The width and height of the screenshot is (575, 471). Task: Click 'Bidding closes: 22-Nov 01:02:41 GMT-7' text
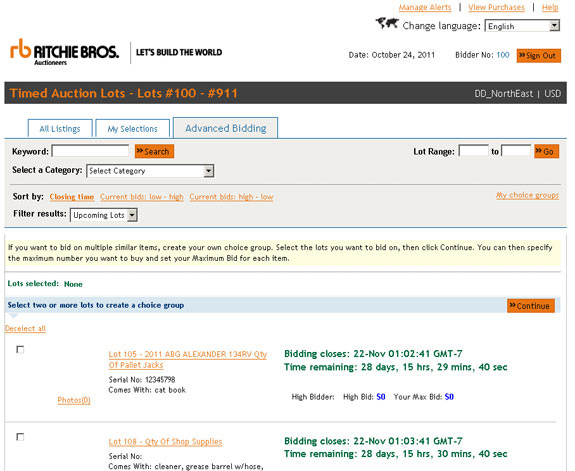click(373, 354)
